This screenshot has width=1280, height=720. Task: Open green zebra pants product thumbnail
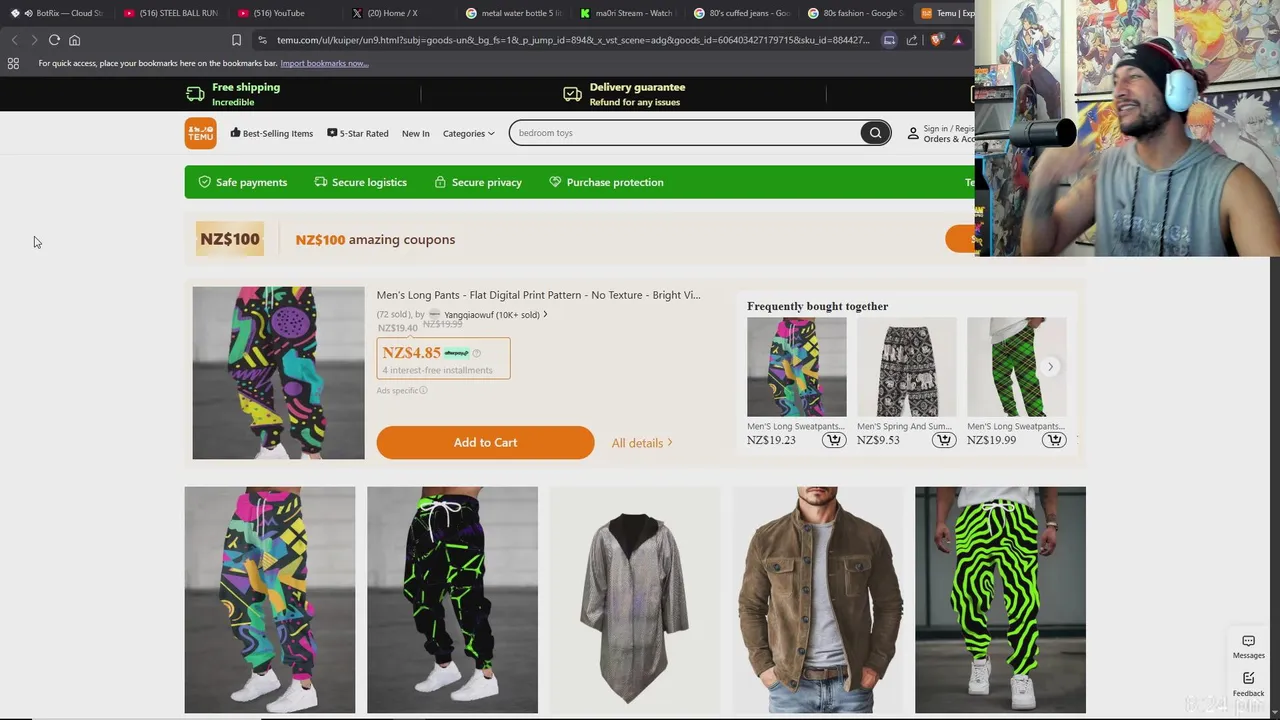point(1000,600)
